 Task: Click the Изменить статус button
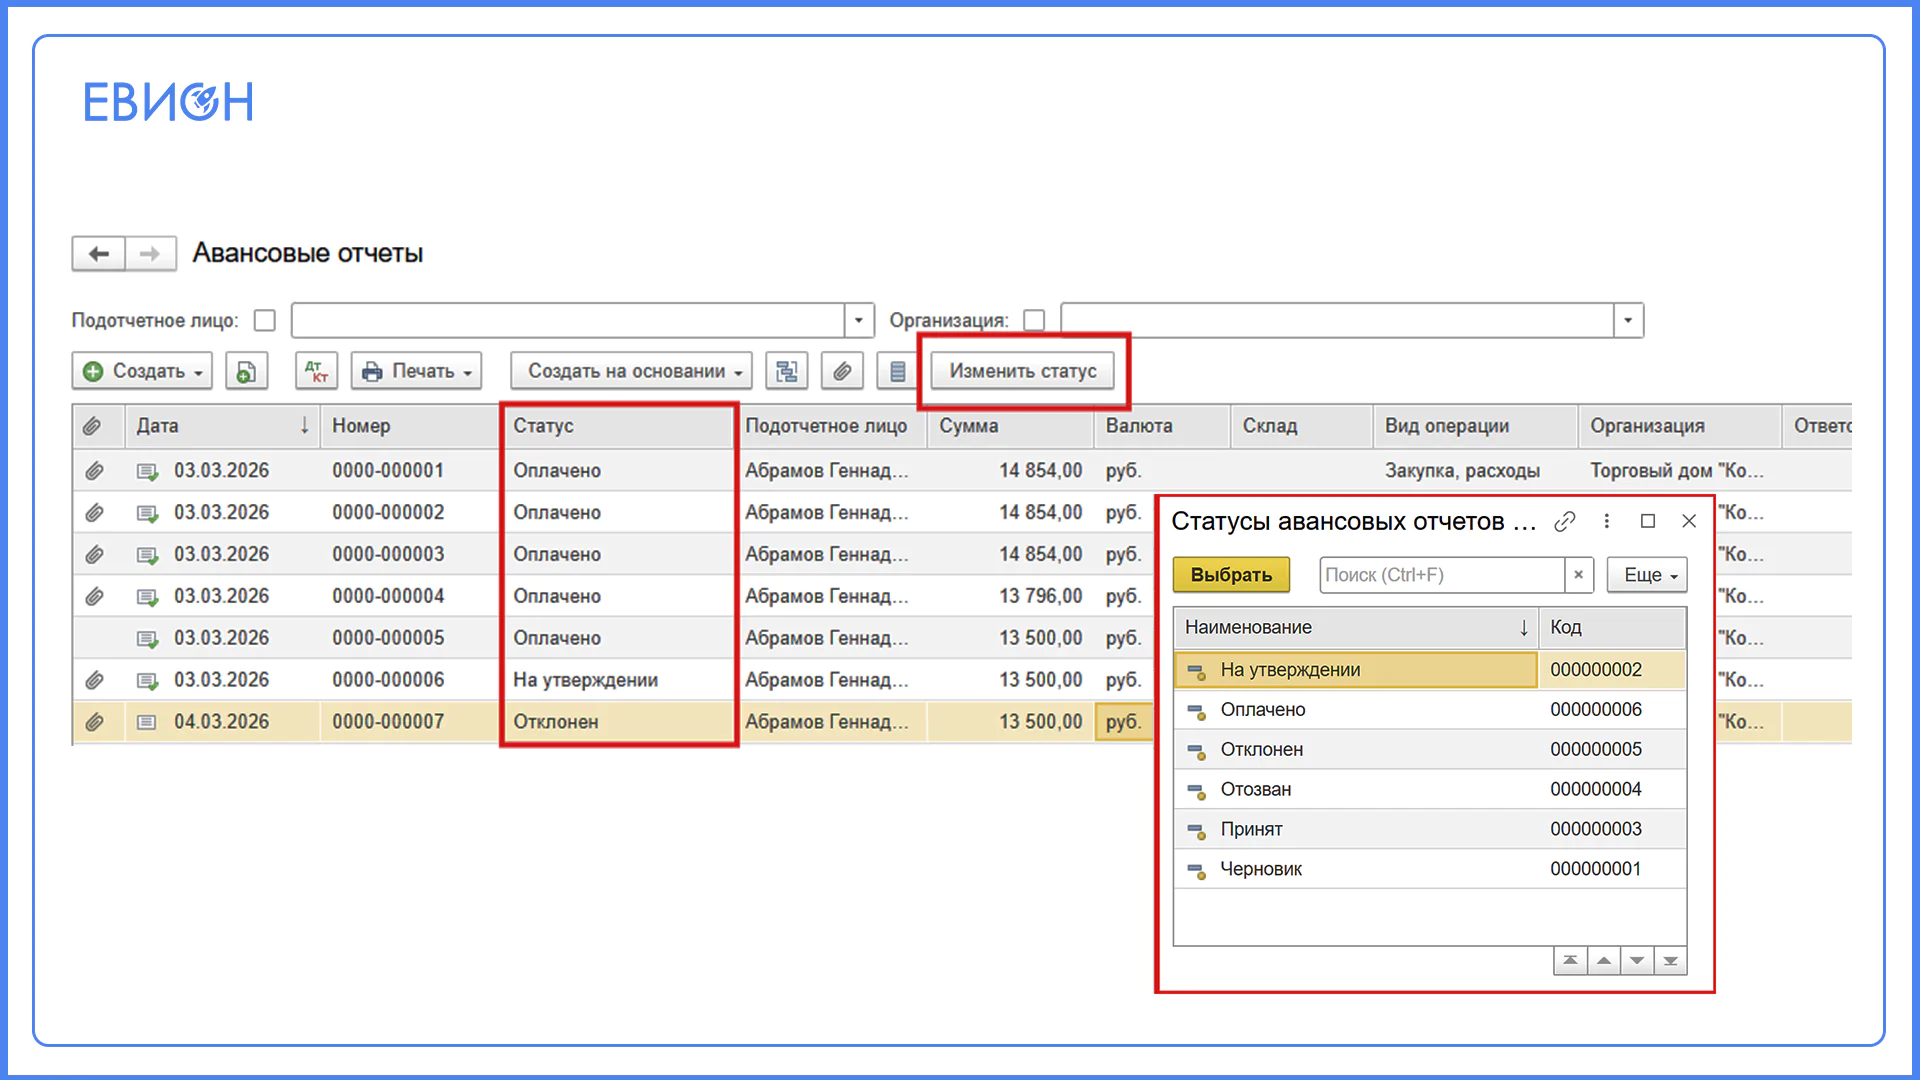click(1022, 371)
